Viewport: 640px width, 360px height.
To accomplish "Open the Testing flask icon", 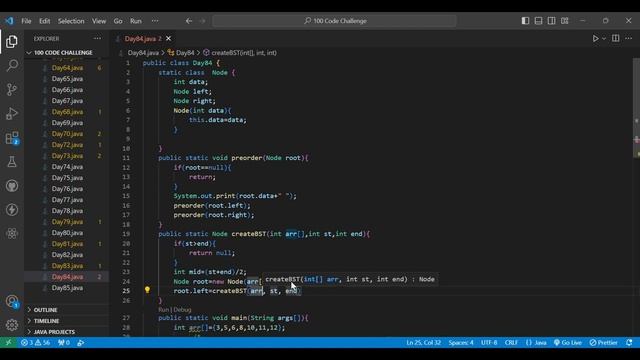I will click(12, 162).
